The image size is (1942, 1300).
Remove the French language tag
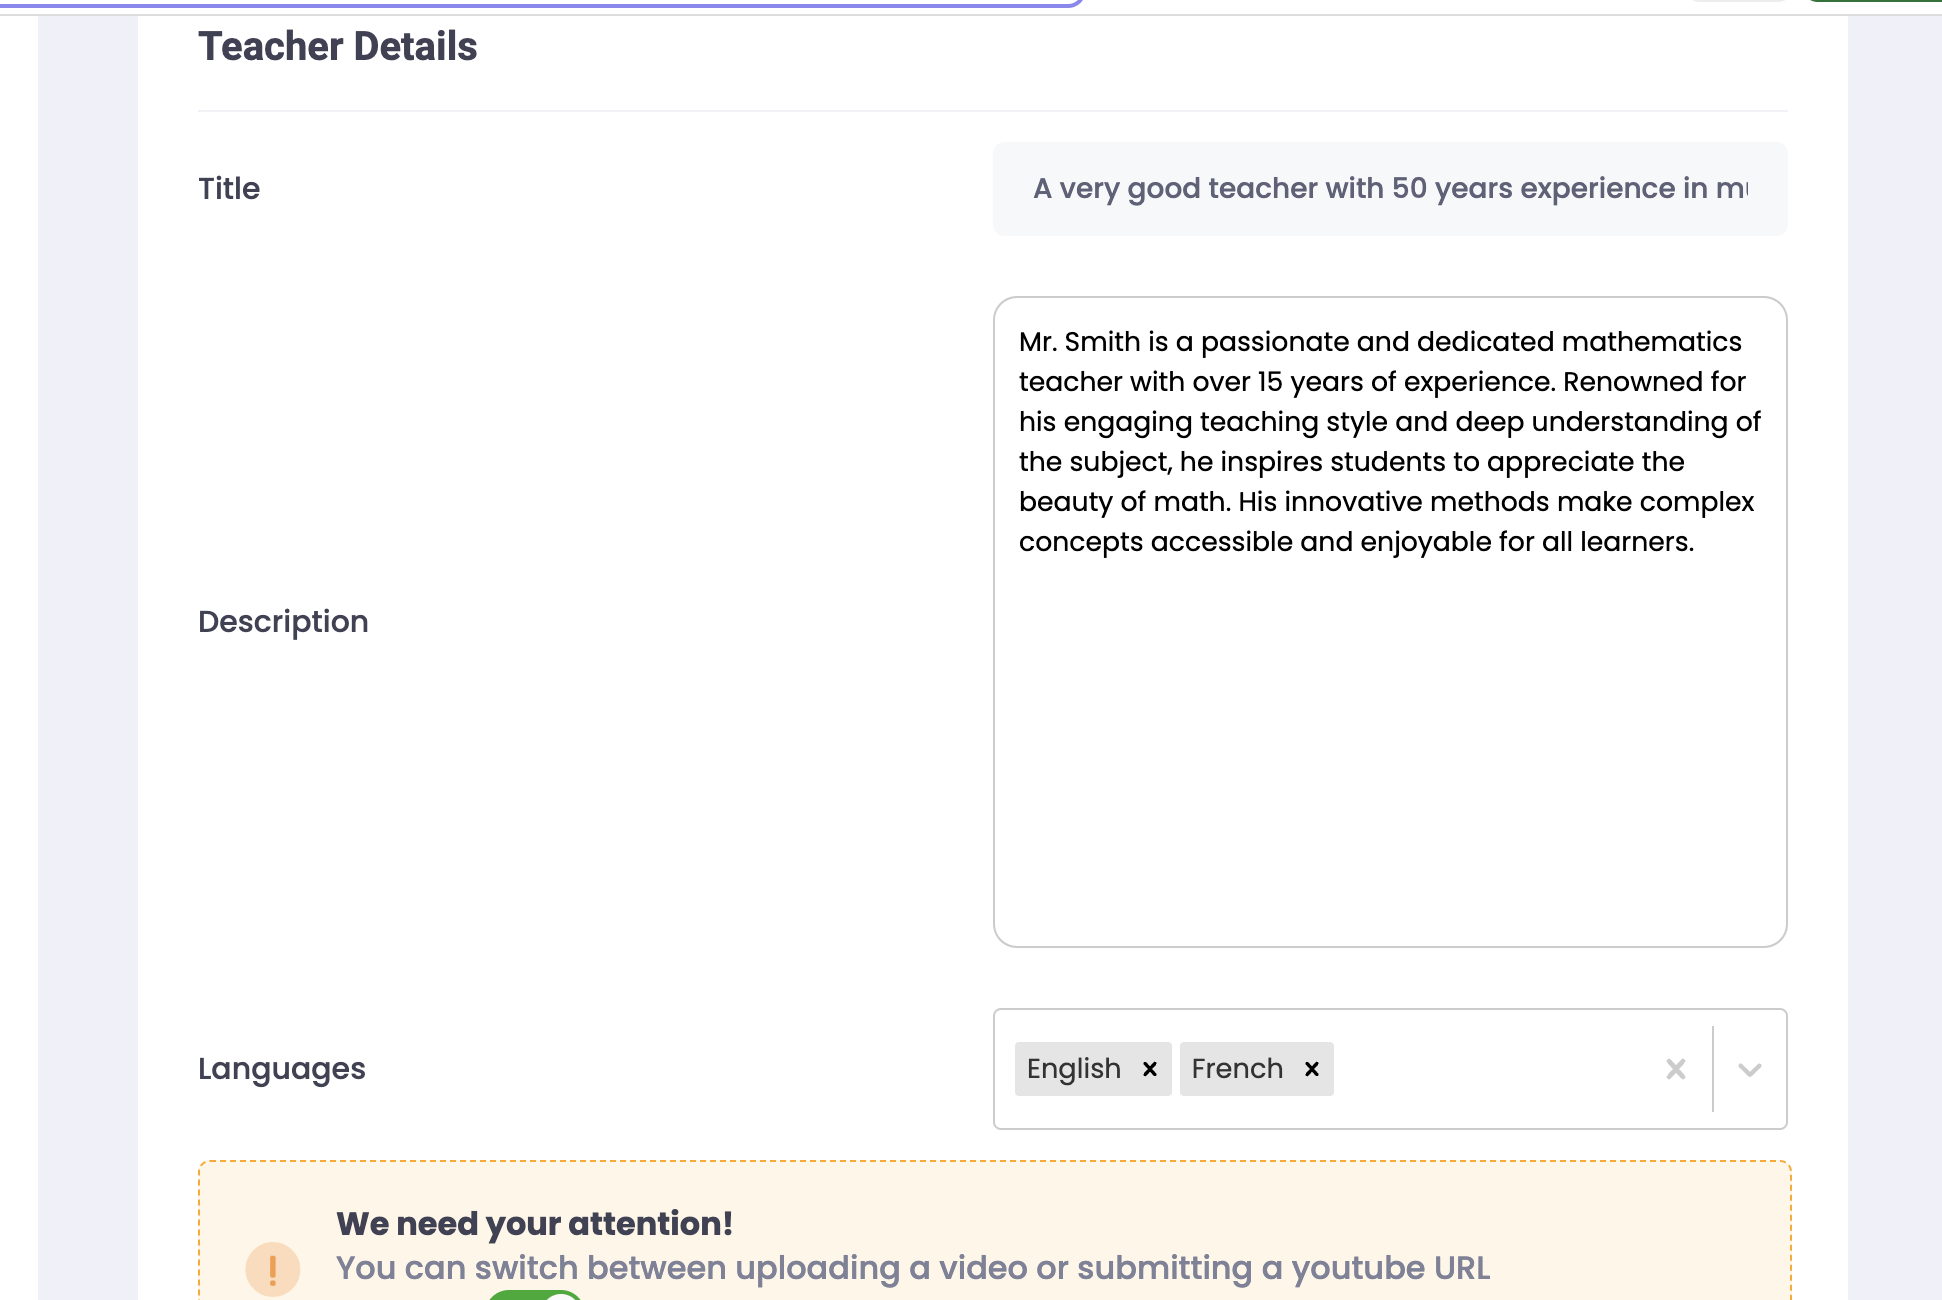tap(1312, 1069)
